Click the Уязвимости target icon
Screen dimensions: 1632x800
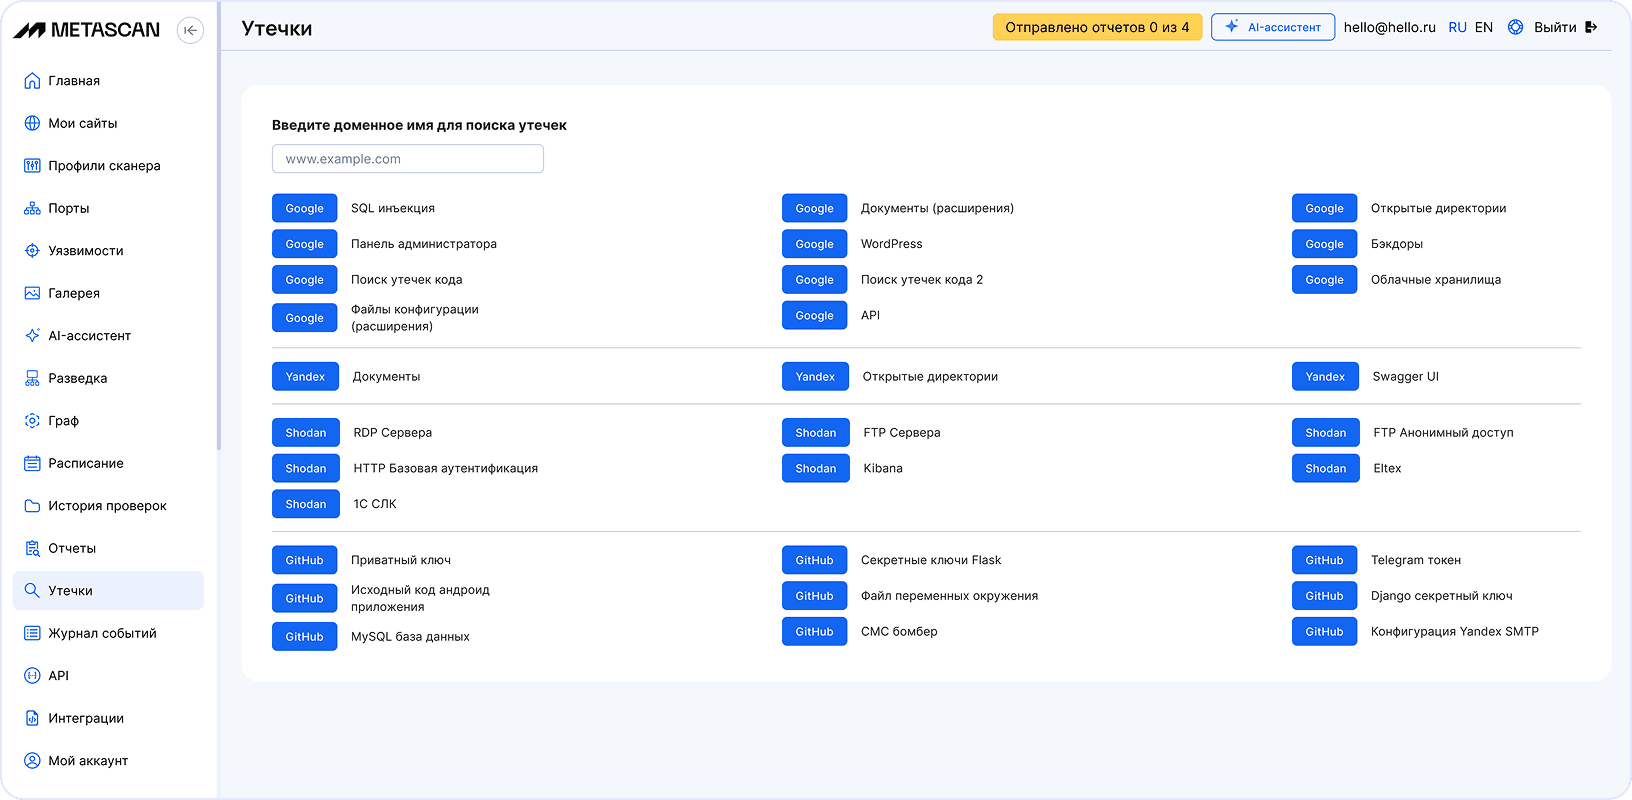click(x=32, y=251)
